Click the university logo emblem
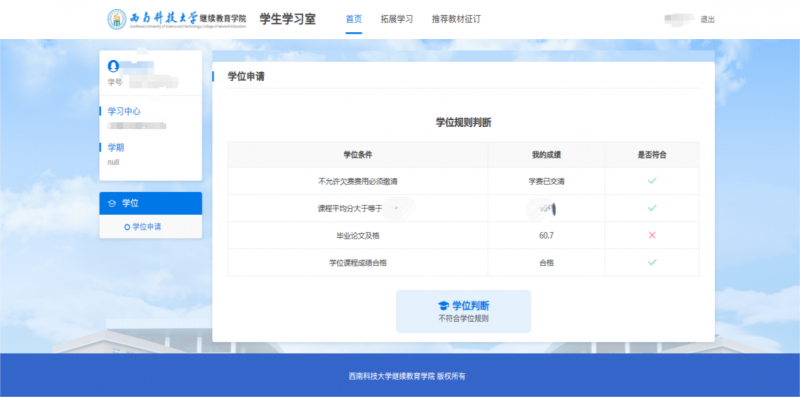This screenshot has height=397, width=800. point(117,19)
